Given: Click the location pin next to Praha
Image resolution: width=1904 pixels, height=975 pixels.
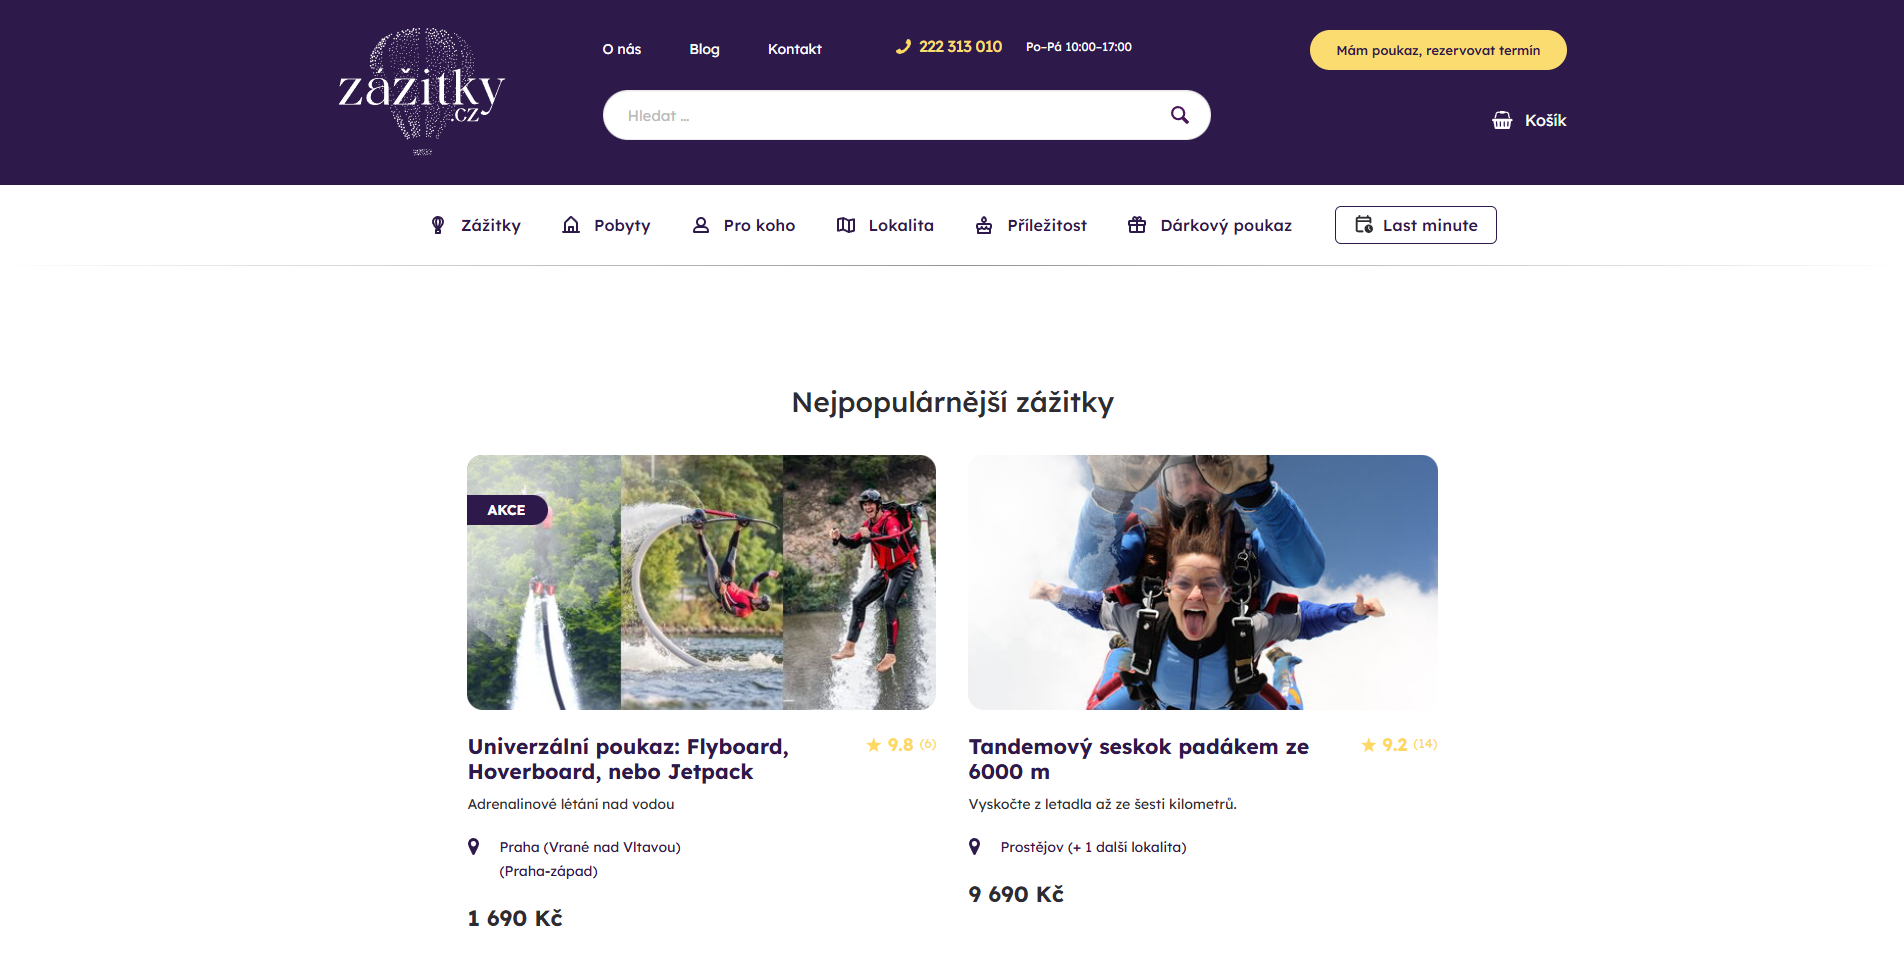Looking at the screenshot, I should [x=474, y=847].
